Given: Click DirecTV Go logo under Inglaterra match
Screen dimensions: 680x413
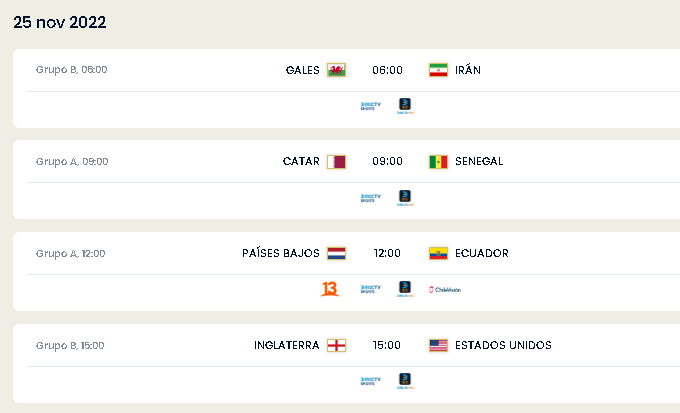Looking at the screenshot, I should click(x=405, y=381).
